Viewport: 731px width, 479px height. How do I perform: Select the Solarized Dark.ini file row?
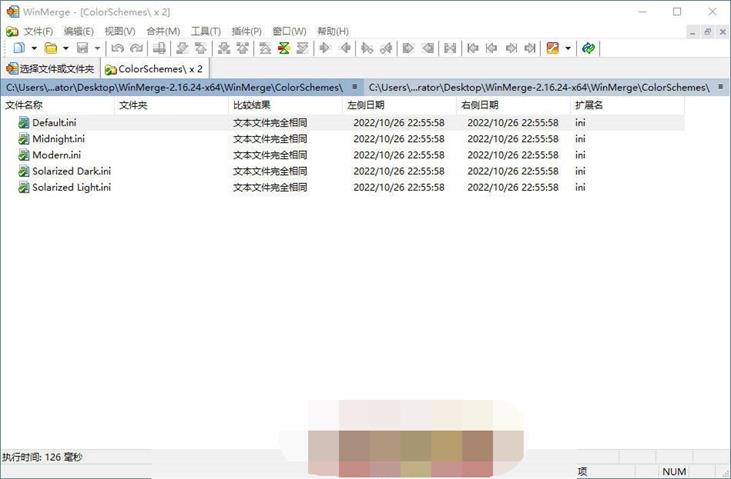click(x=343, y=171)
